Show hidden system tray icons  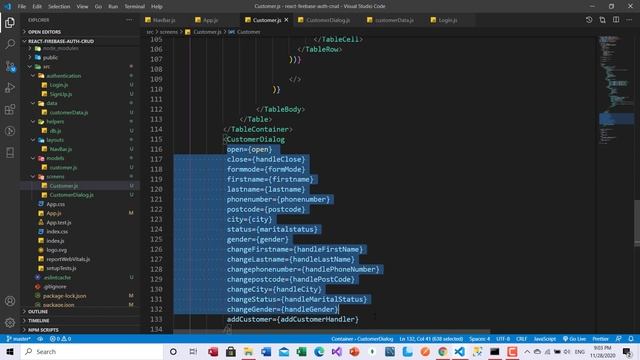[527, 351]
